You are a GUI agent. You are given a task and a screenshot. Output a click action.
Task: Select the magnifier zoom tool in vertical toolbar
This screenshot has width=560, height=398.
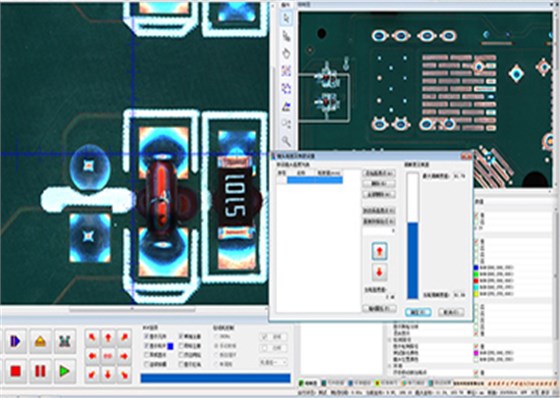[286, 141]
